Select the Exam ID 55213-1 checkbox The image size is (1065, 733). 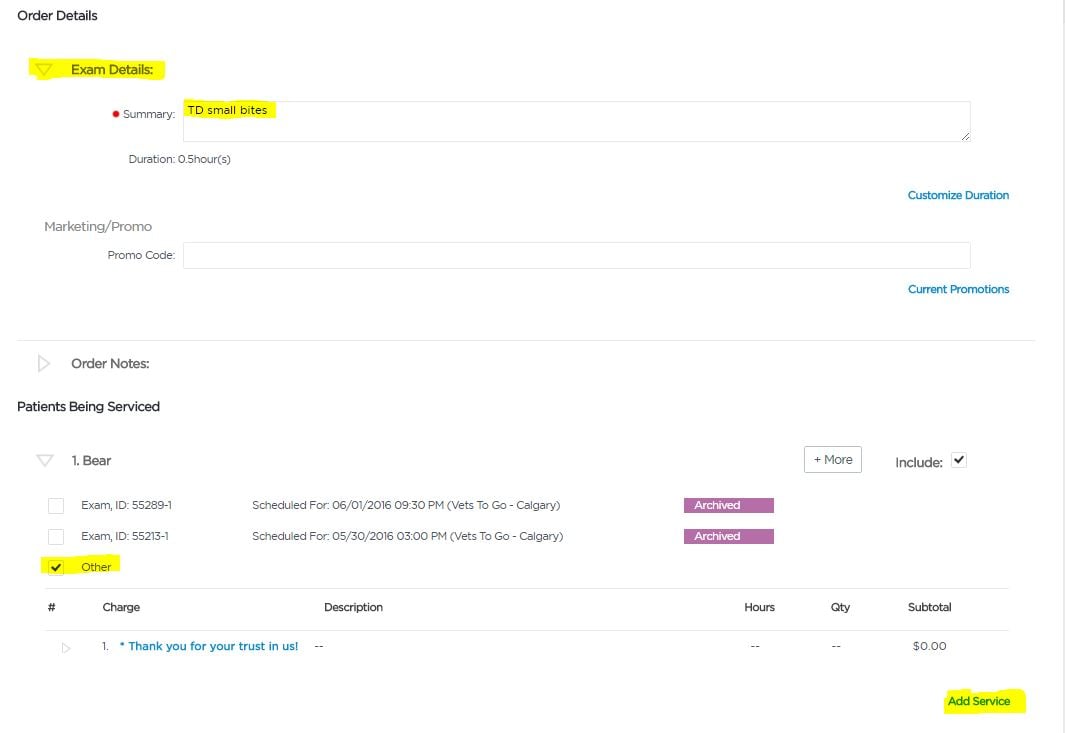56,536
